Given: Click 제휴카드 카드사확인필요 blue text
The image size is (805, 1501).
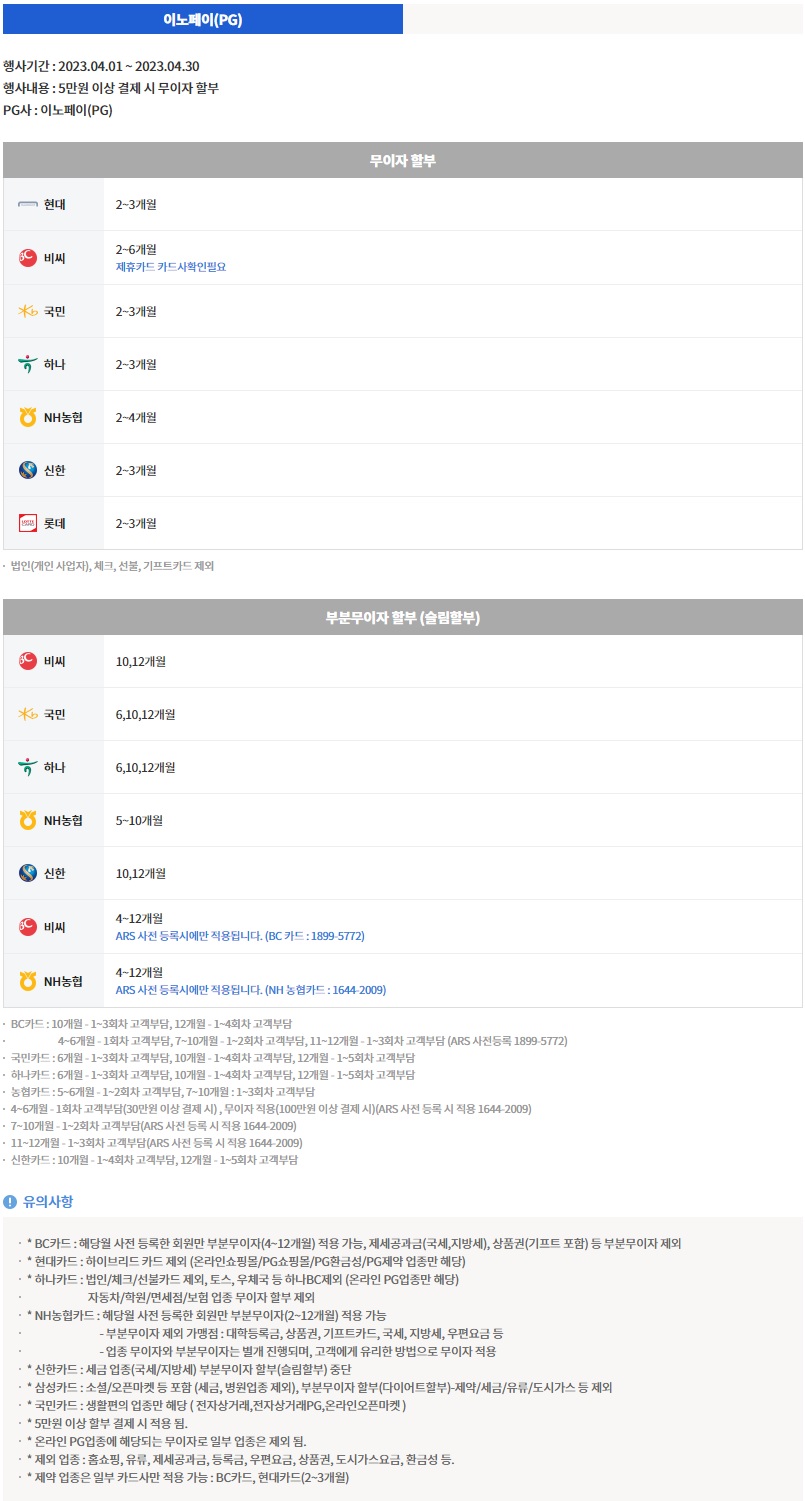Looking at the screenshot, I should (171, 267).
